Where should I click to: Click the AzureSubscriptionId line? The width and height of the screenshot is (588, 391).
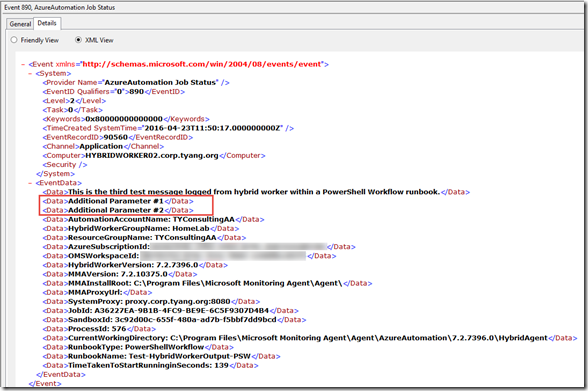(x=199, y=247)
